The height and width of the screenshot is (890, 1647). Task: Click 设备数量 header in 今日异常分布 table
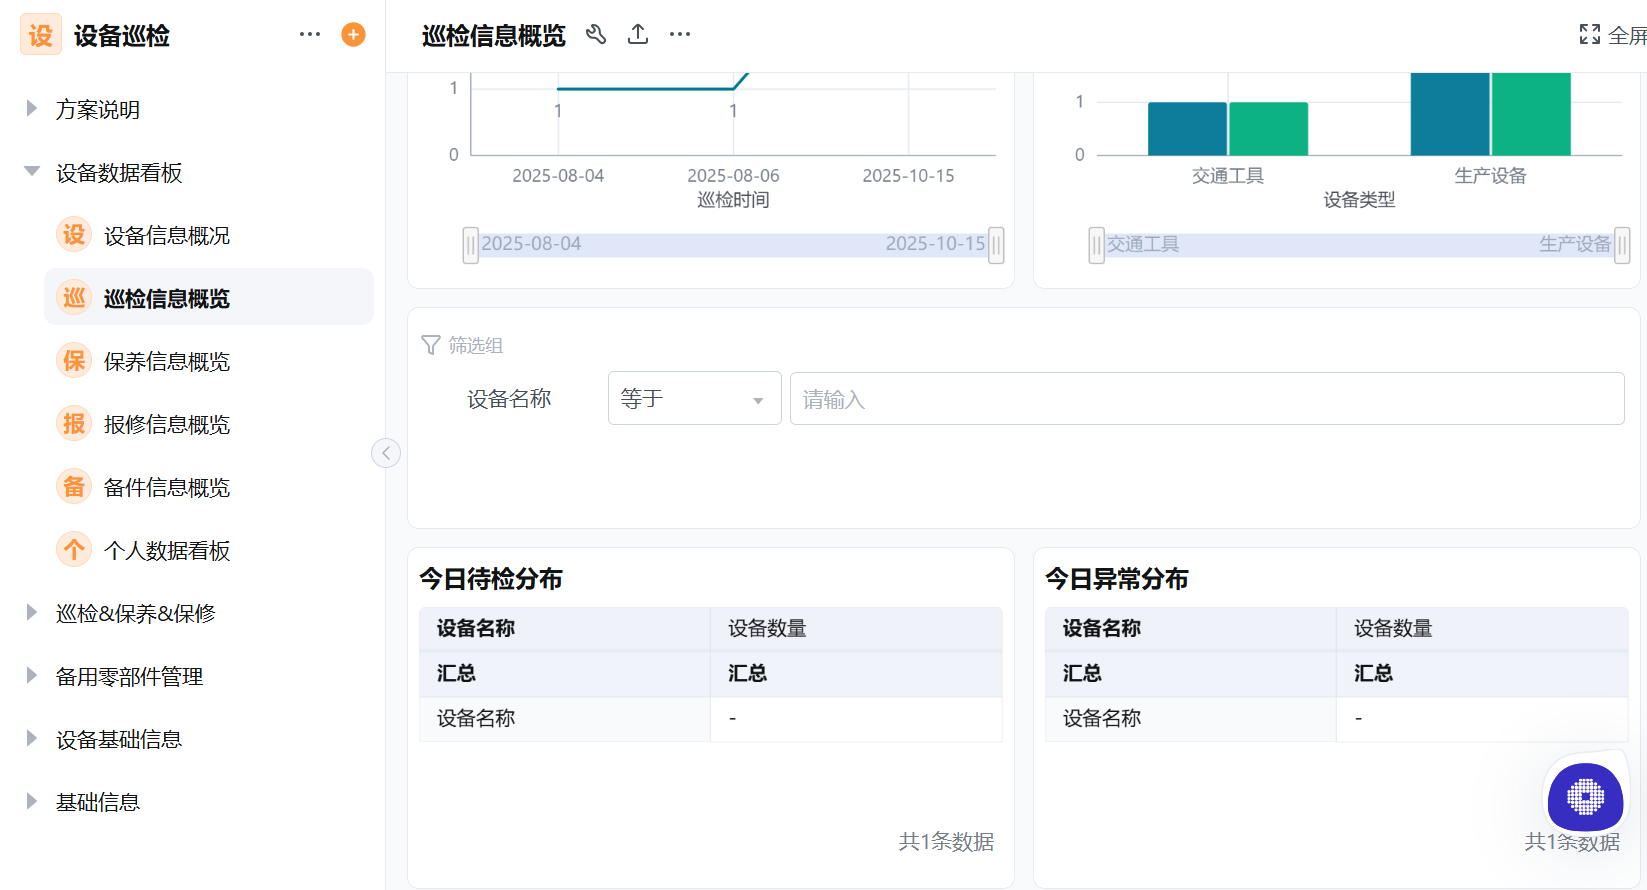point(1393,628)
